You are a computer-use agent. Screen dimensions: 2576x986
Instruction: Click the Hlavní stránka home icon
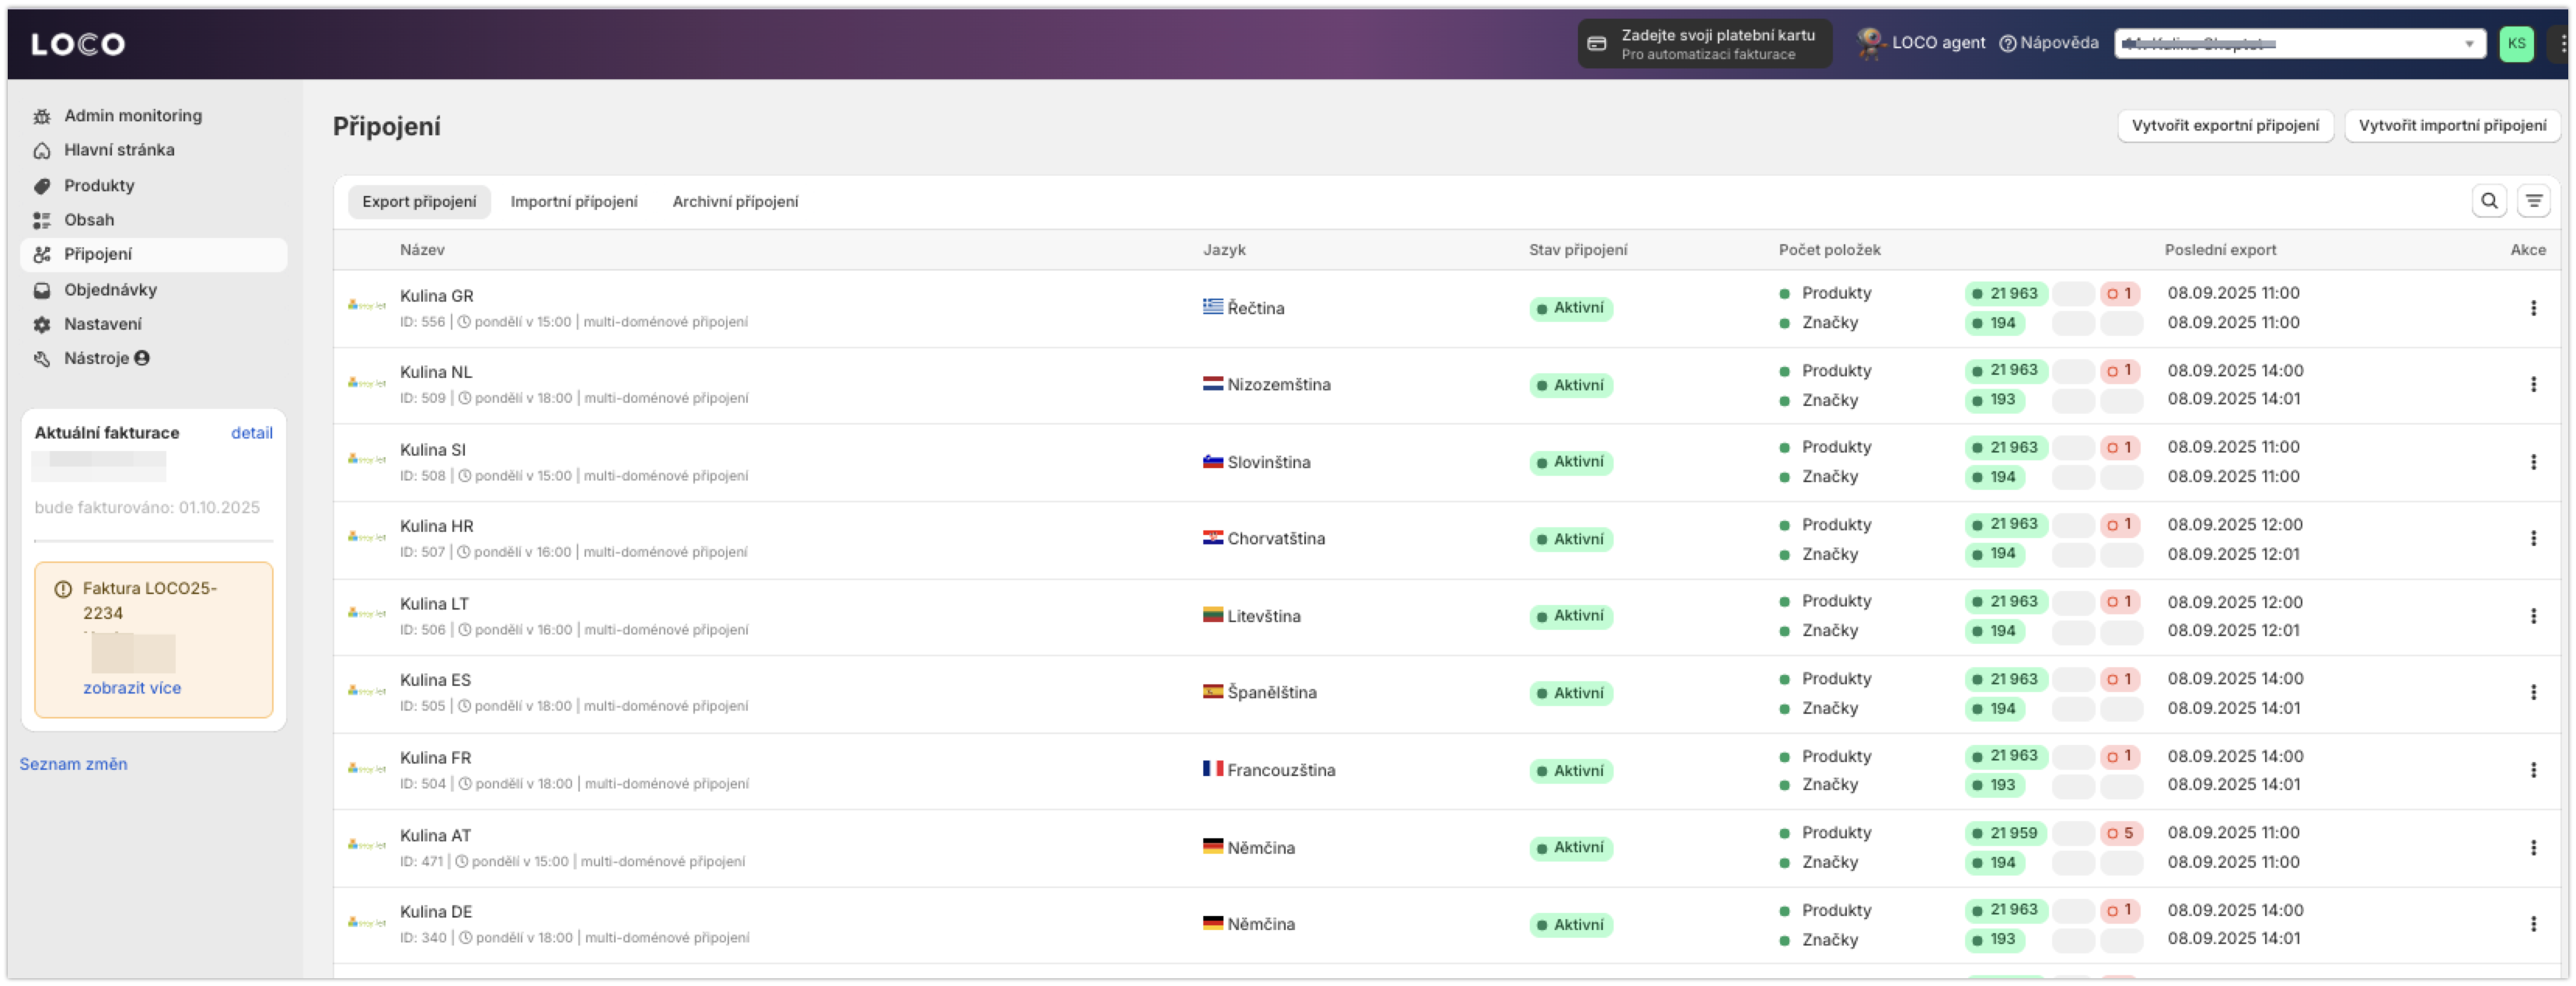[42, 151]
